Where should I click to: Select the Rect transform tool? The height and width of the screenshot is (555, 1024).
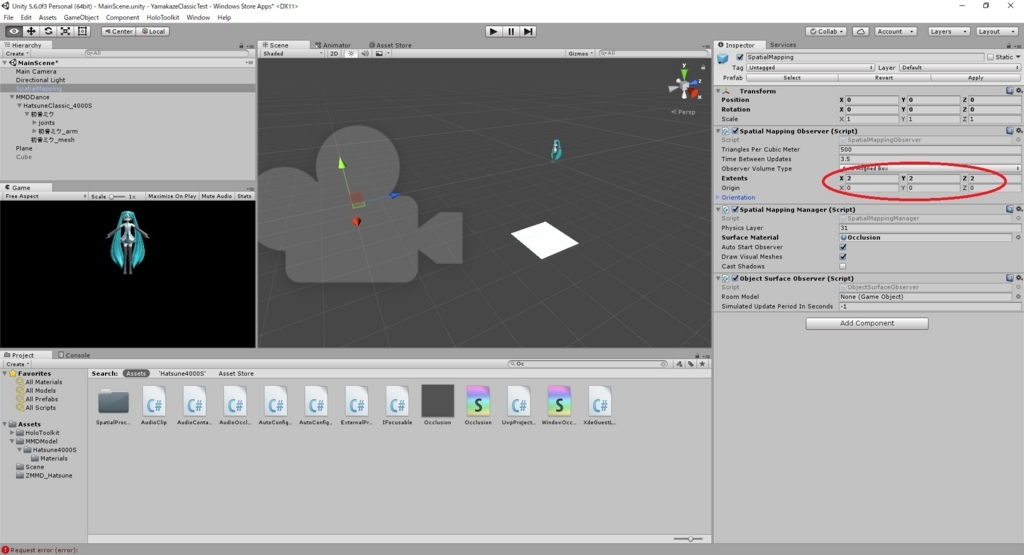[x=82, y=31]
